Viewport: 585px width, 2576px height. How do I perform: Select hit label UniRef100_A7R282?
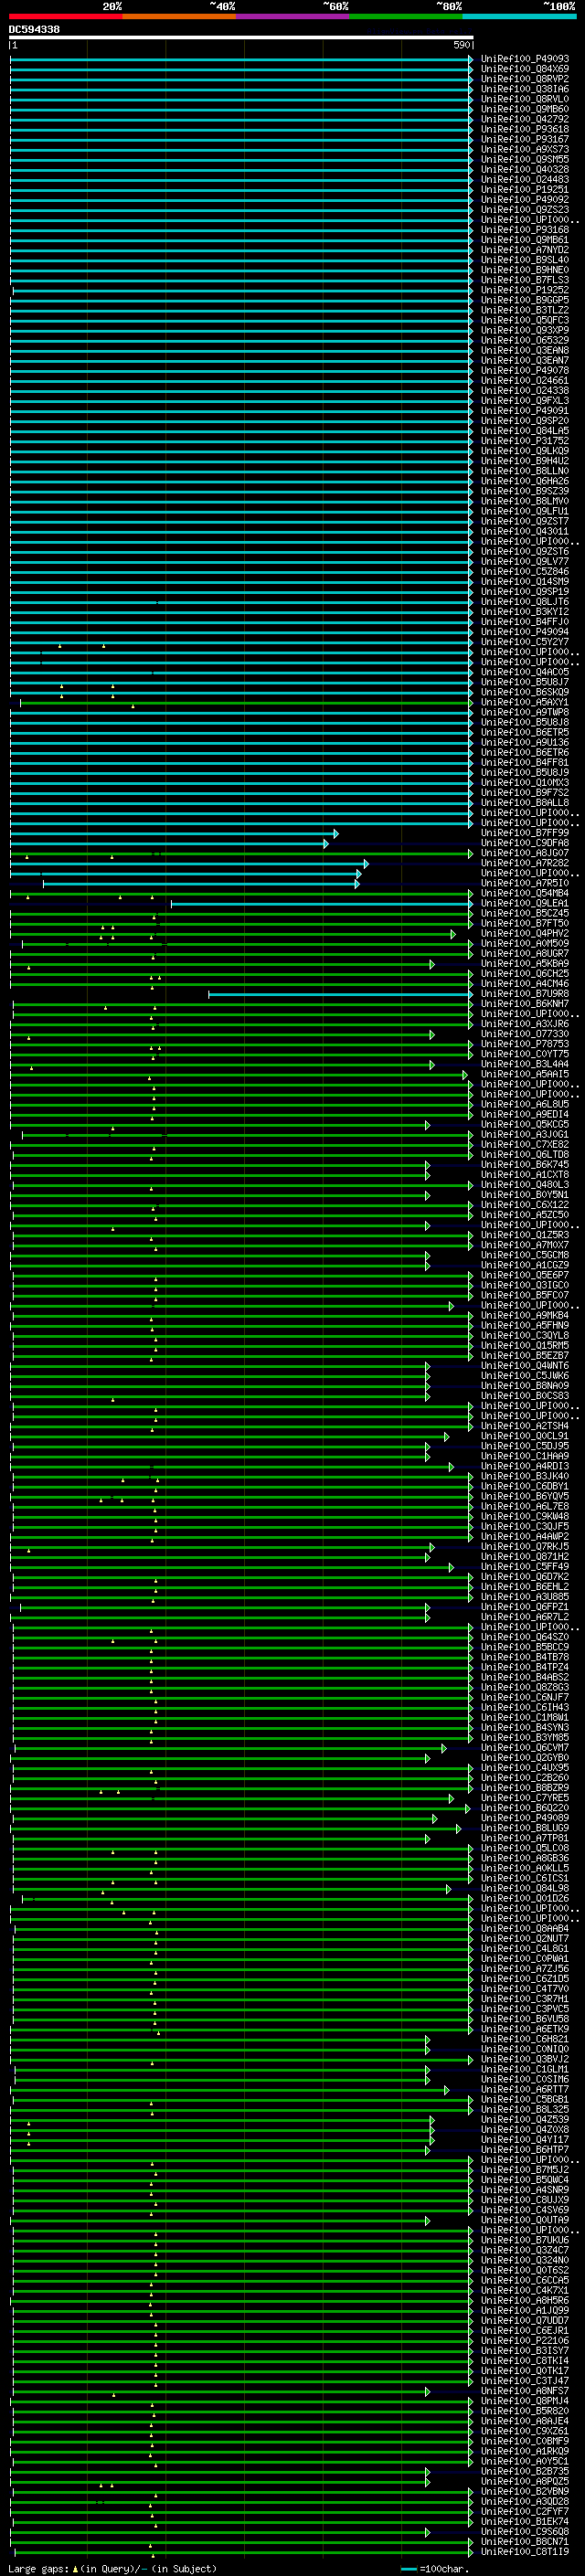tap(525, 863)
